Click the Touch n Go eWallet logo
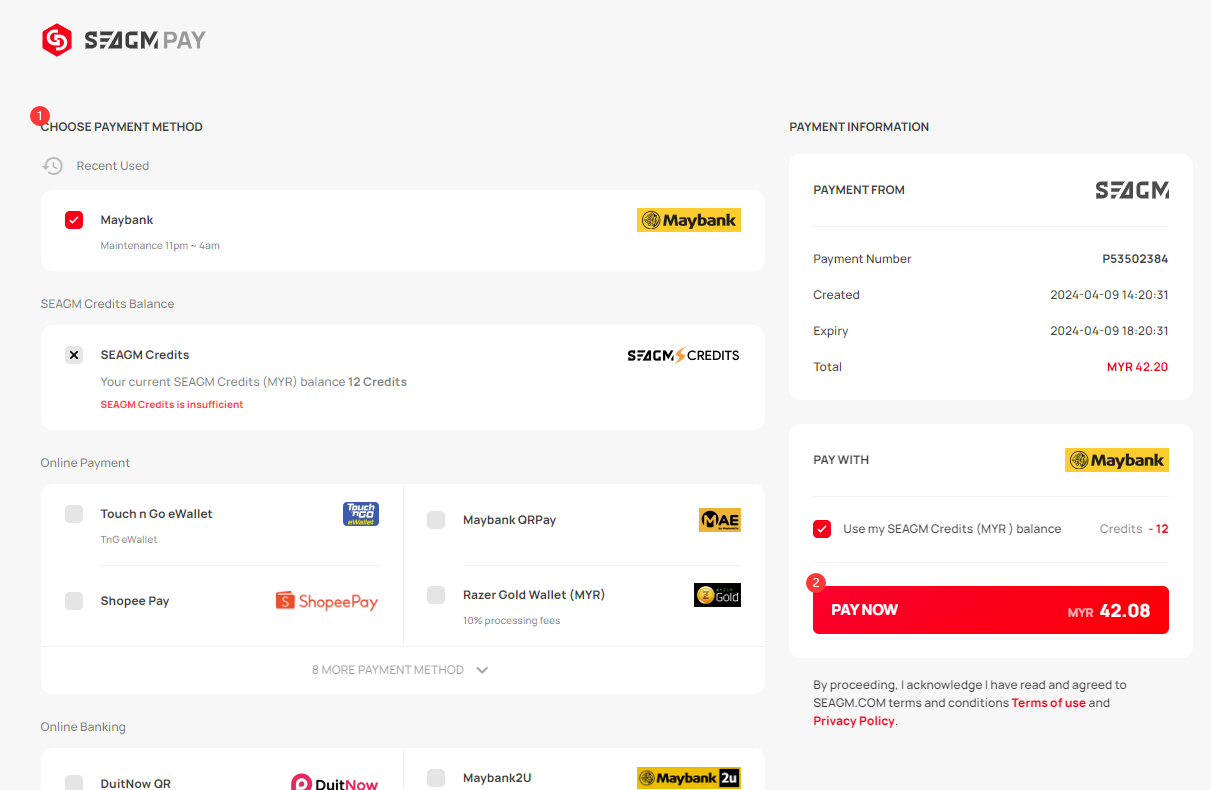The image size is (1211, 790). click(x=361, y=514)
